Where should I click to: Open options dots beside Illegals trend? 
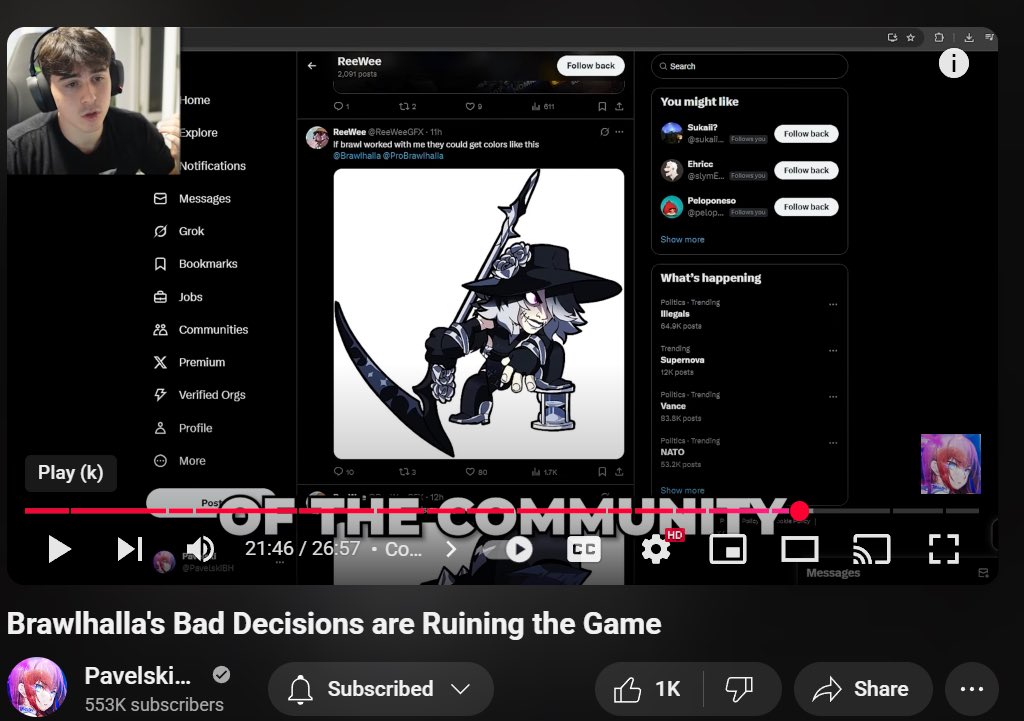pos(833,304)
